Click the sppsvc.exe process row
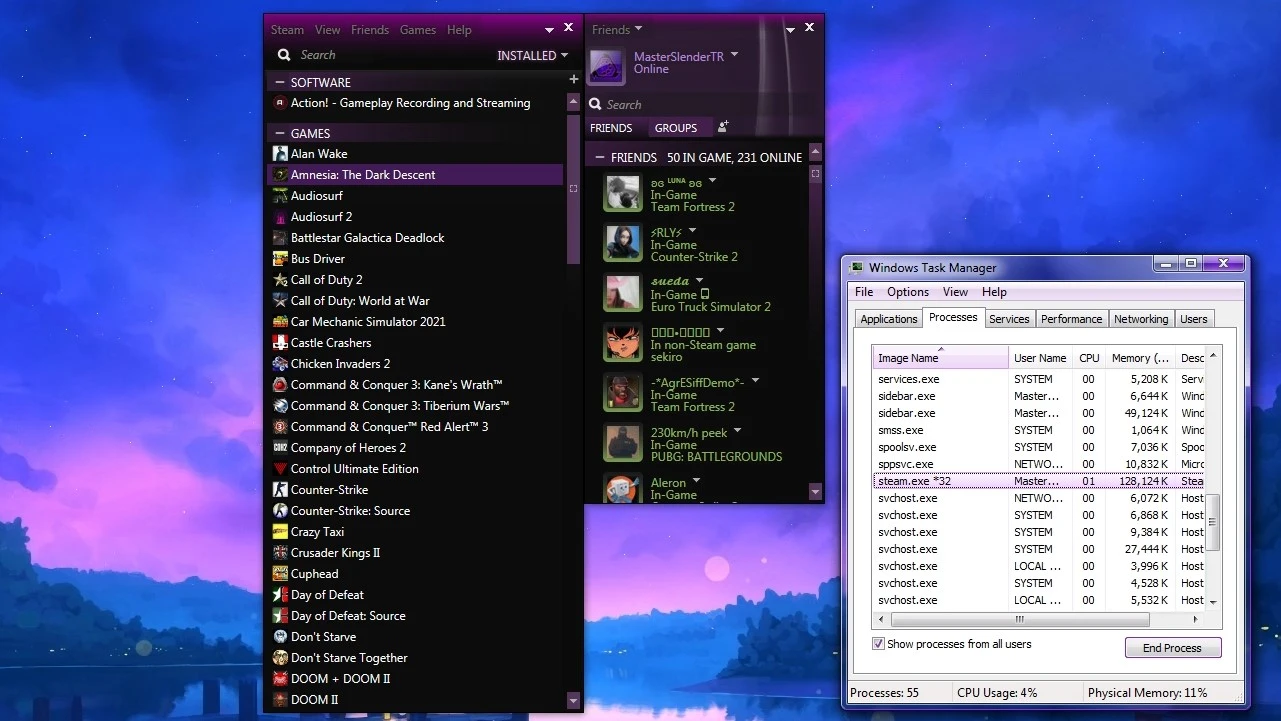The height and width of the screenshot is (721, 1281). [1039, 464]
